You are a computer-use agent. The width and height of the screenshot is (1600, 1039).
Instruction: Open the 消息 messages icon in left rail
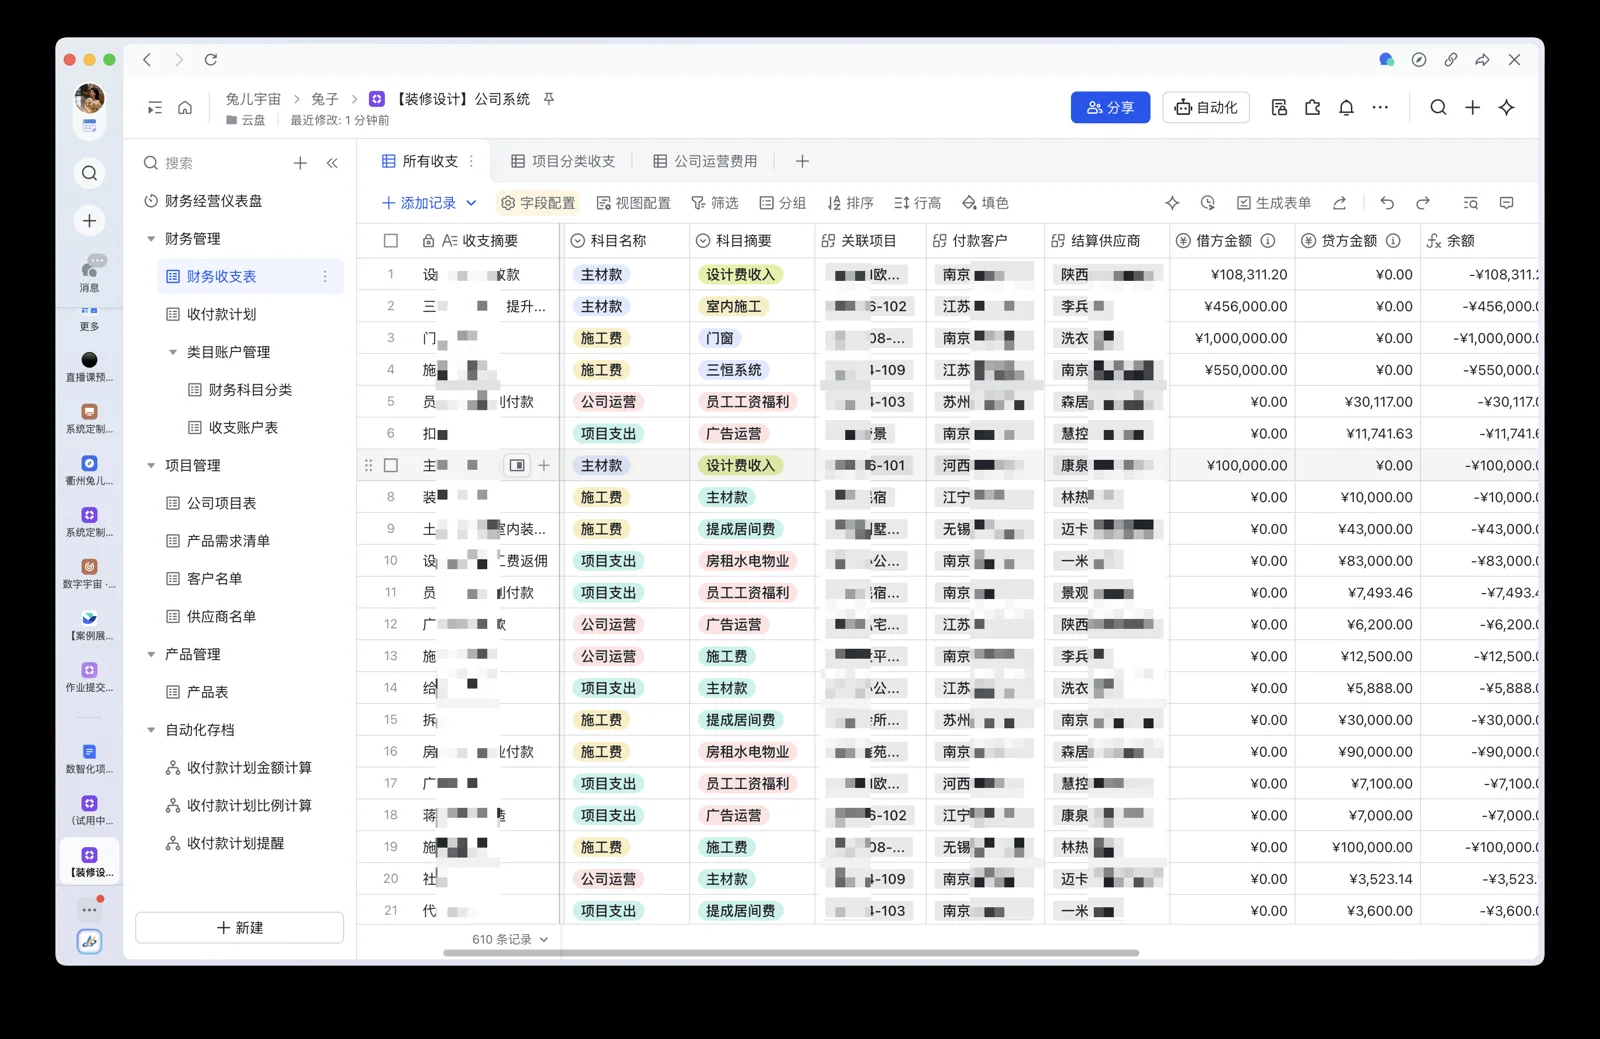(90, 271)
